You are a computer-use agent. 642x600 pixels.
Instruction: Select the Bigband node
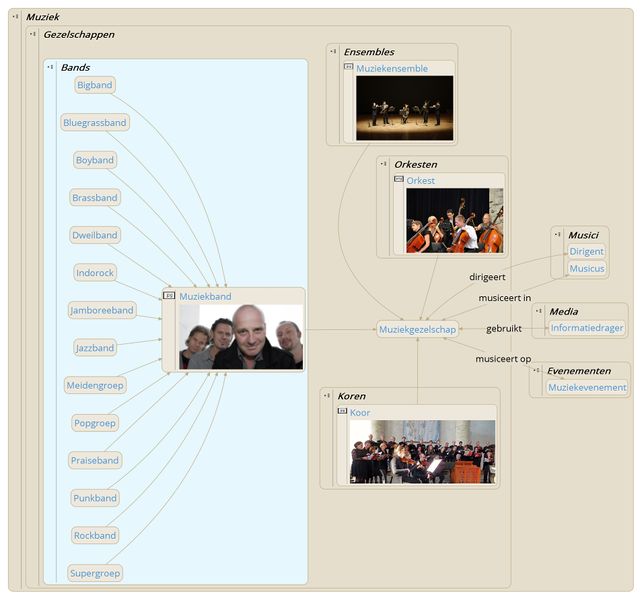95,85
